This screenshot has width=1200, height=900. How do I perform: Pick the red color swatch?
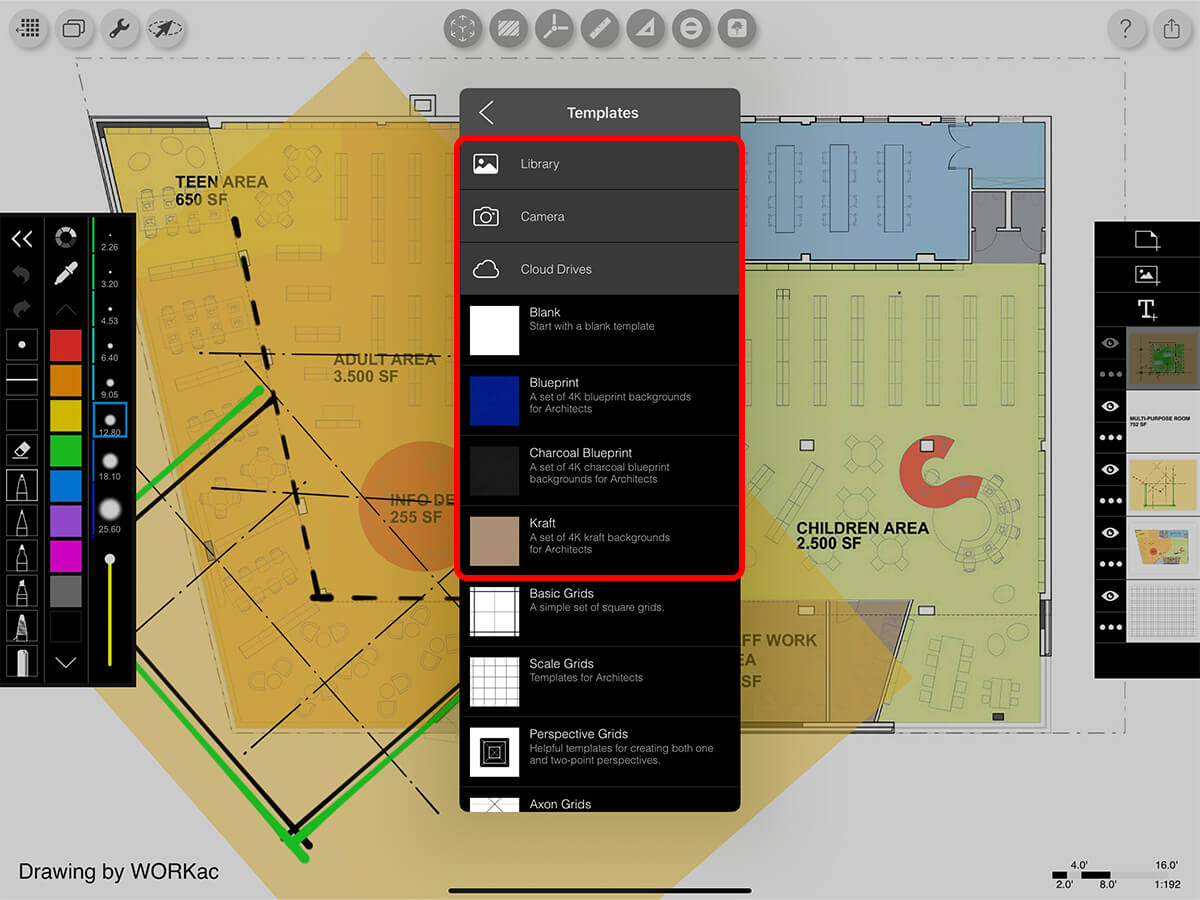pos(66,345)
